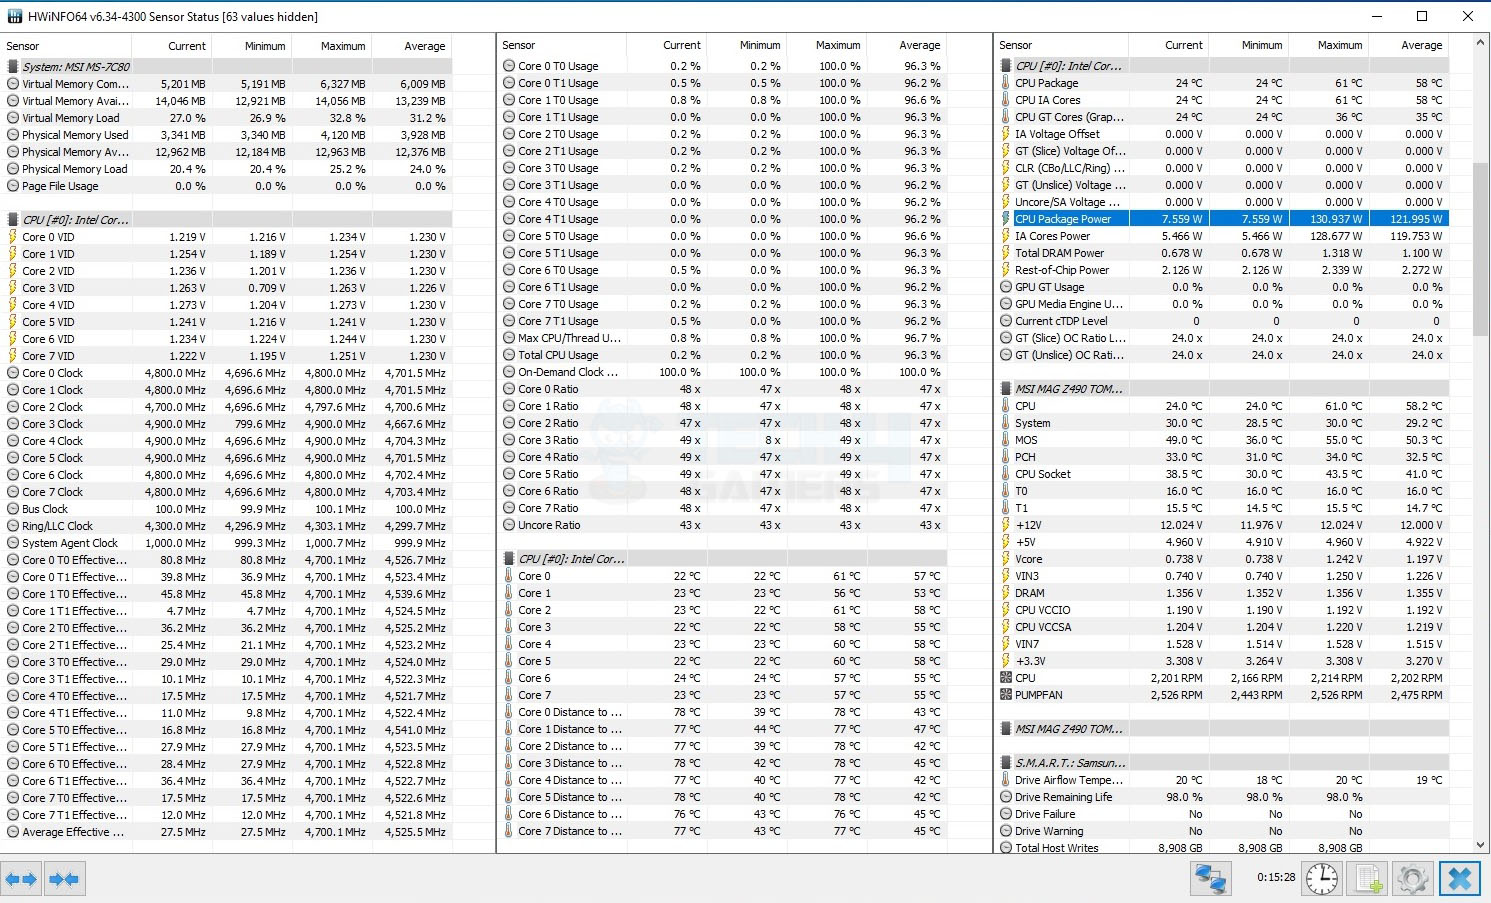Select the Core 3 VID row
1491x903 pixels.
click(x=227, y=288)
